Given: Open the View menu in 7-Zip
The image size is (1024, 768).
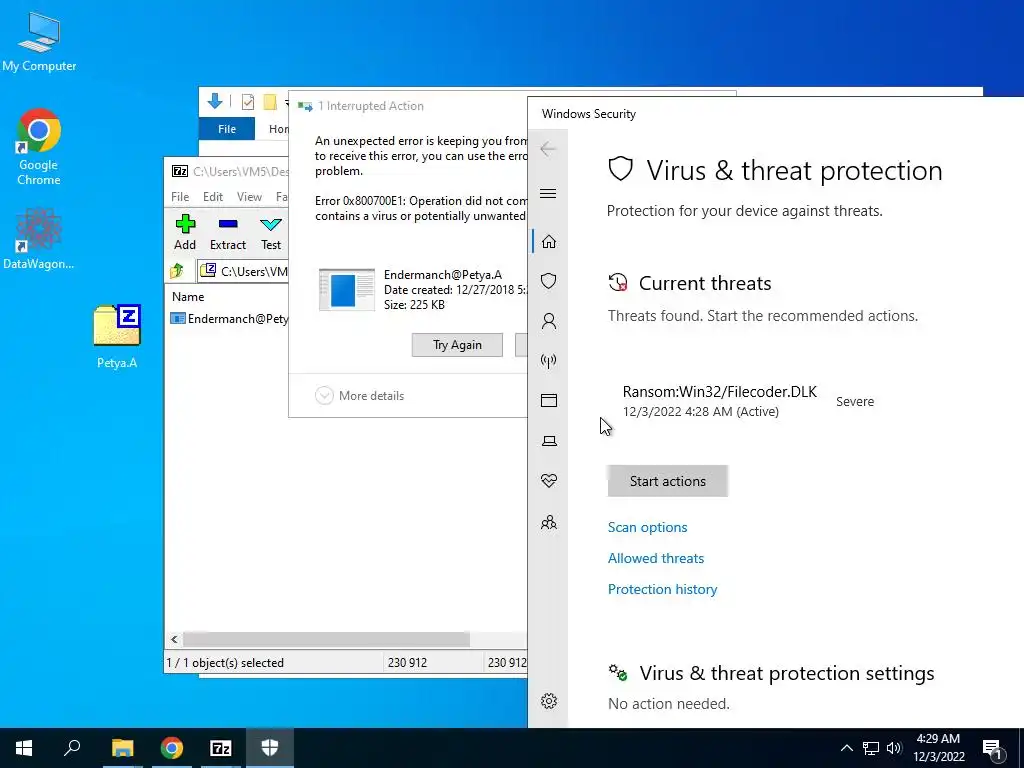Looking at the screenshot, I should 249,197.
